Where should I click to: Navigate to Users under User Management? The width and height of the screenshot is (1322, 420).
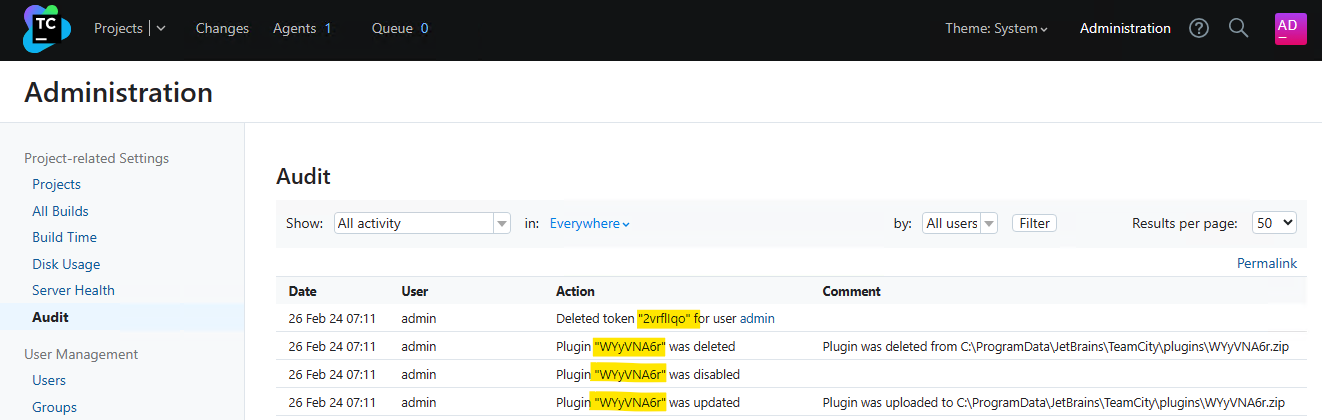coord(49,380)
